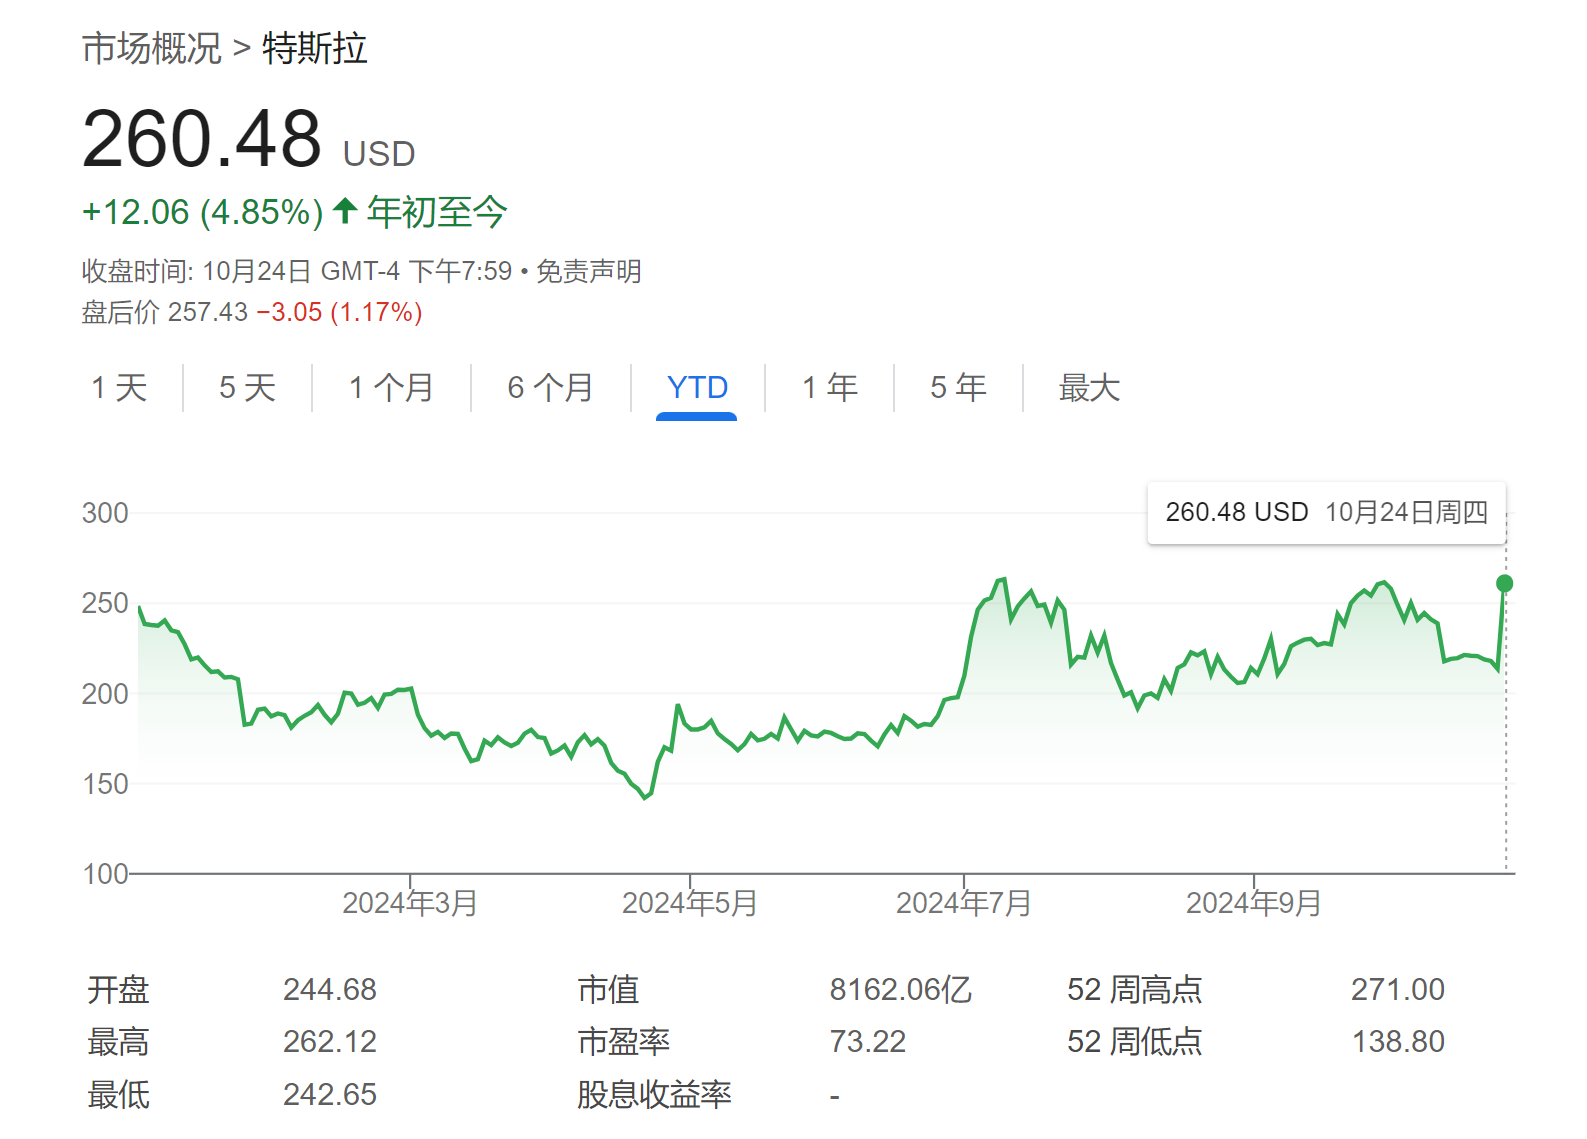The image size is (1587, 1139).
Task: Click the 市值 value 8162.06亿
Action: [x=900, y=990]
